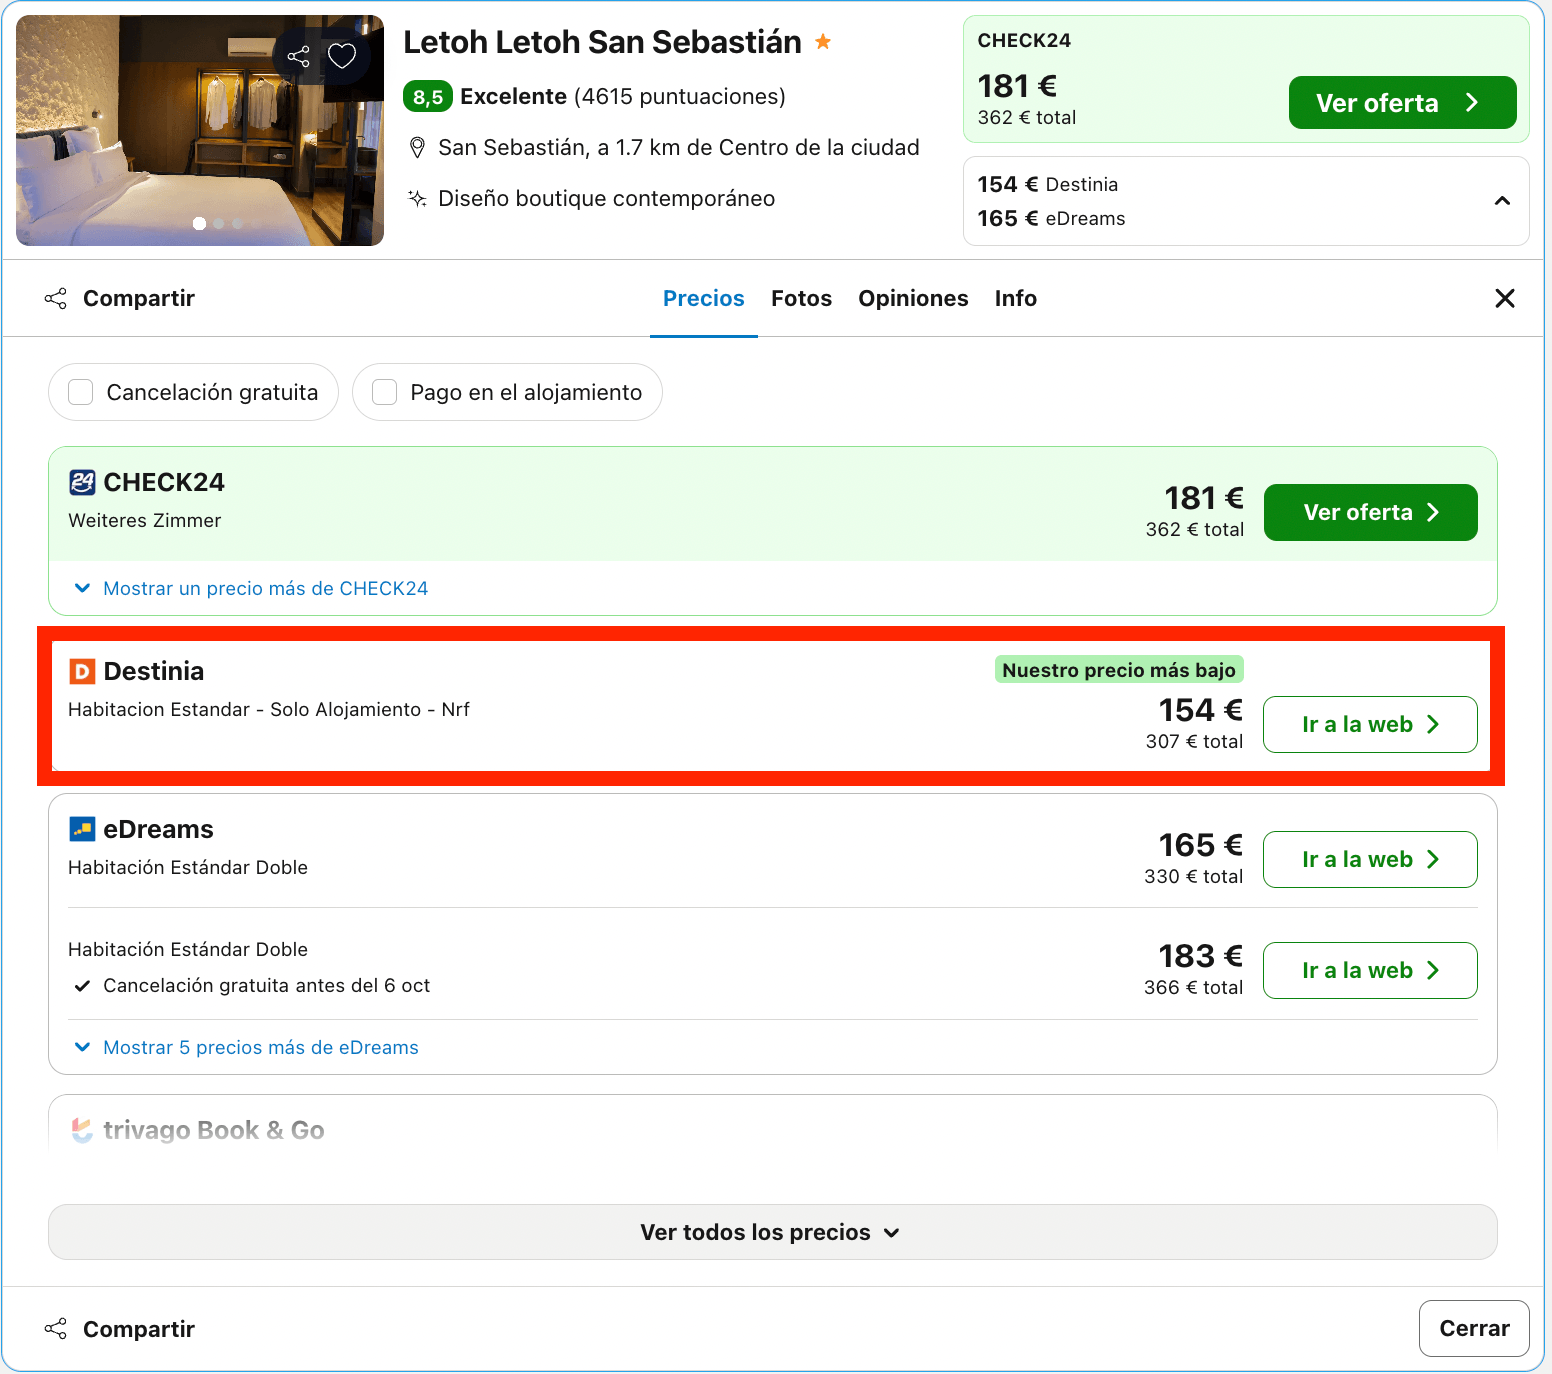The image size is (1552, 1374).
Task: Click the top Ver oferta button
Action: [1402, 103]
